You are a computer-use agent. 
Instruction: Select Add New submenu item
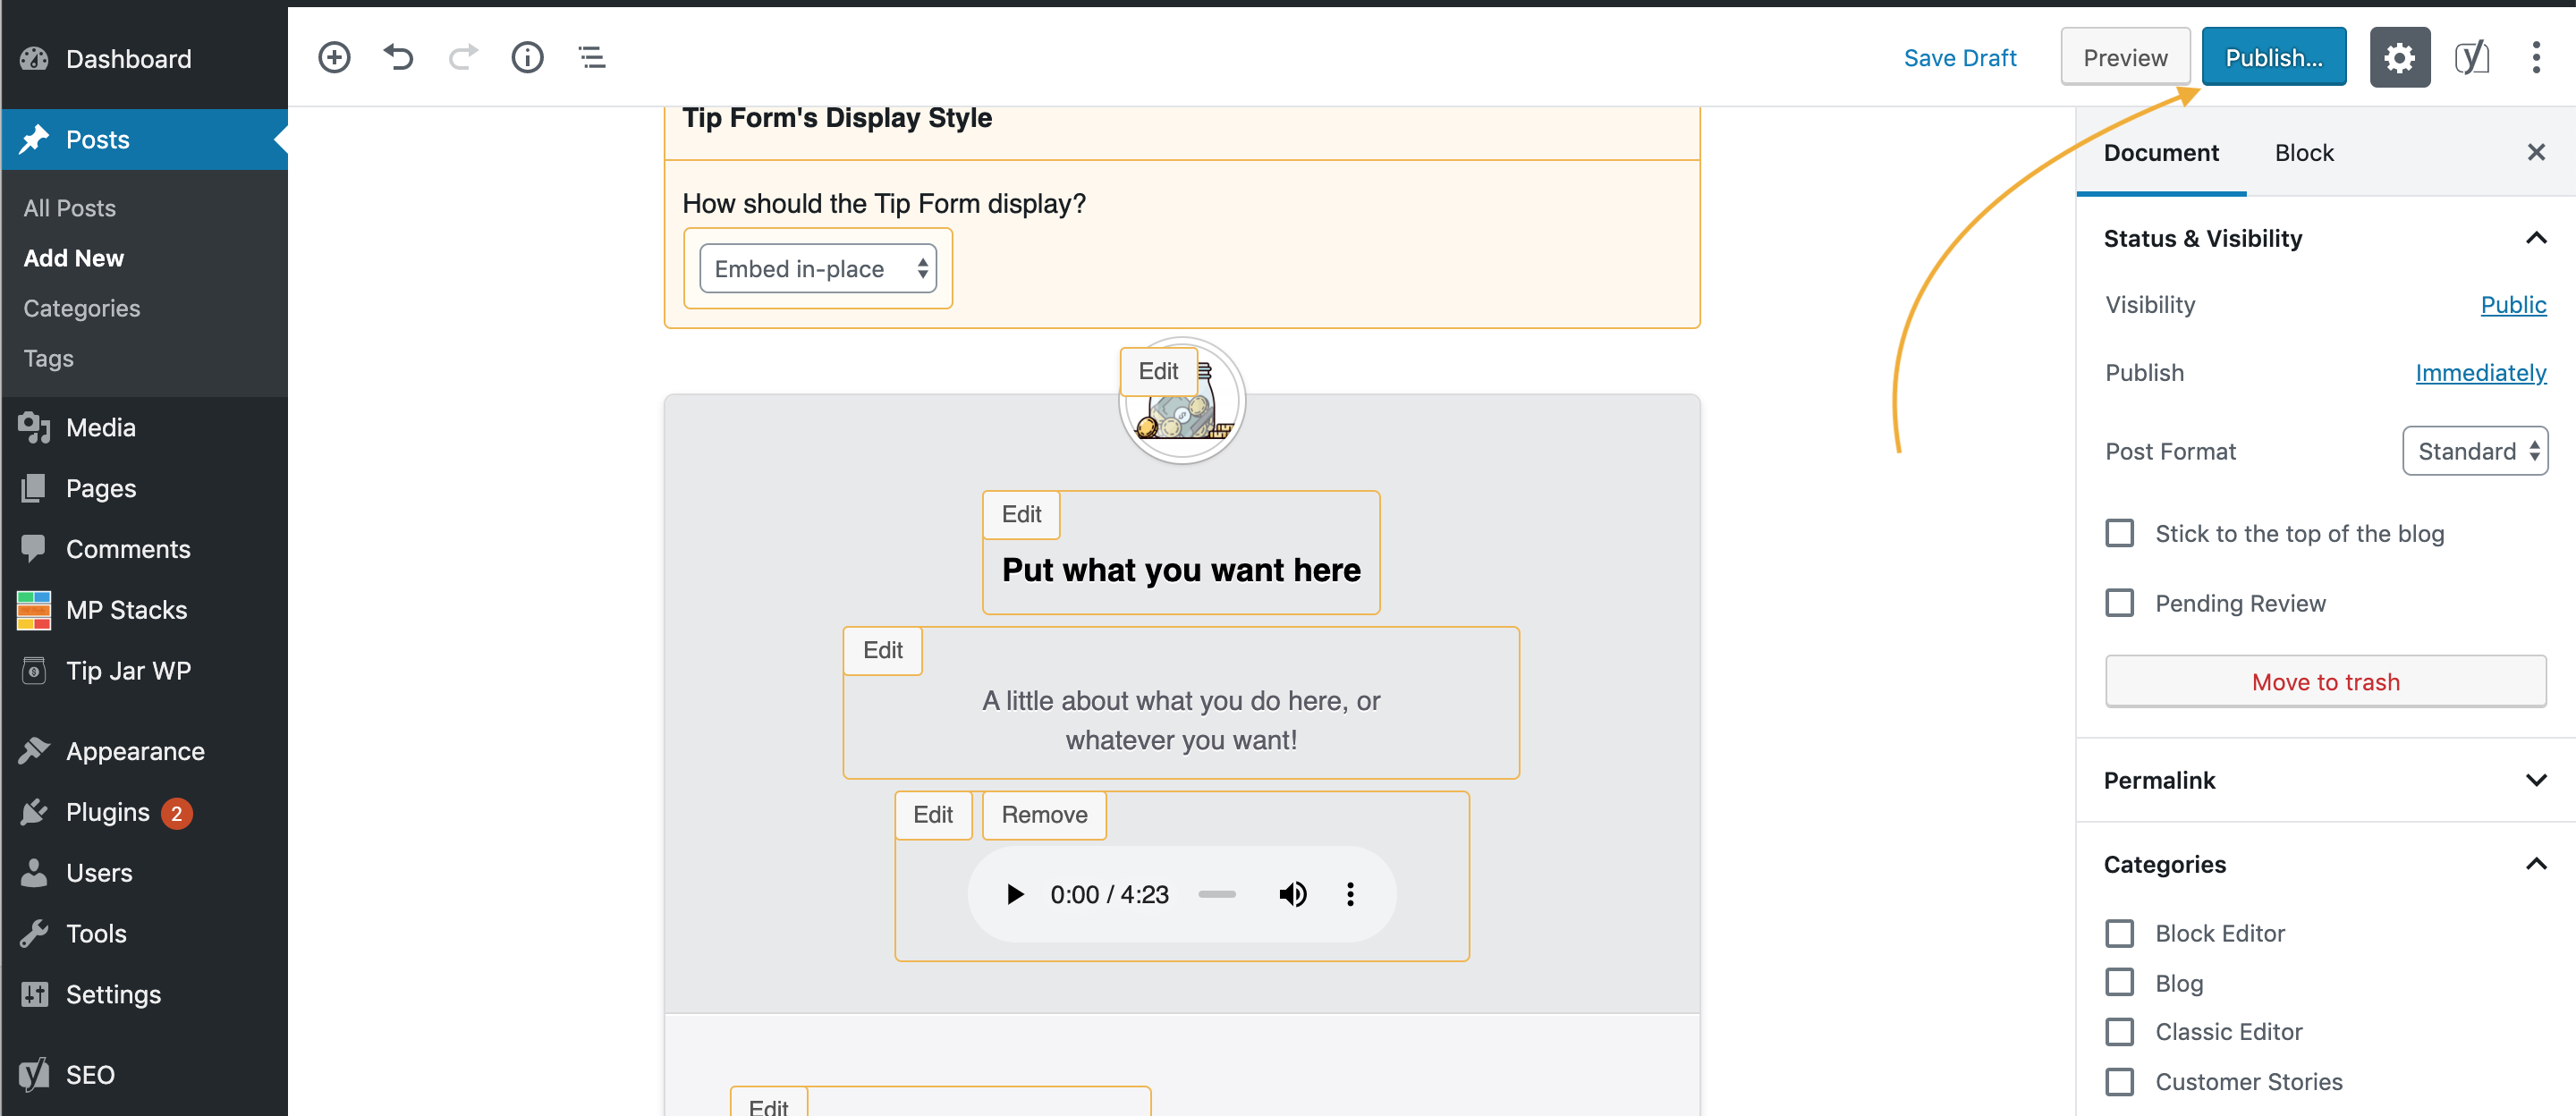click(x=73, y=258)
